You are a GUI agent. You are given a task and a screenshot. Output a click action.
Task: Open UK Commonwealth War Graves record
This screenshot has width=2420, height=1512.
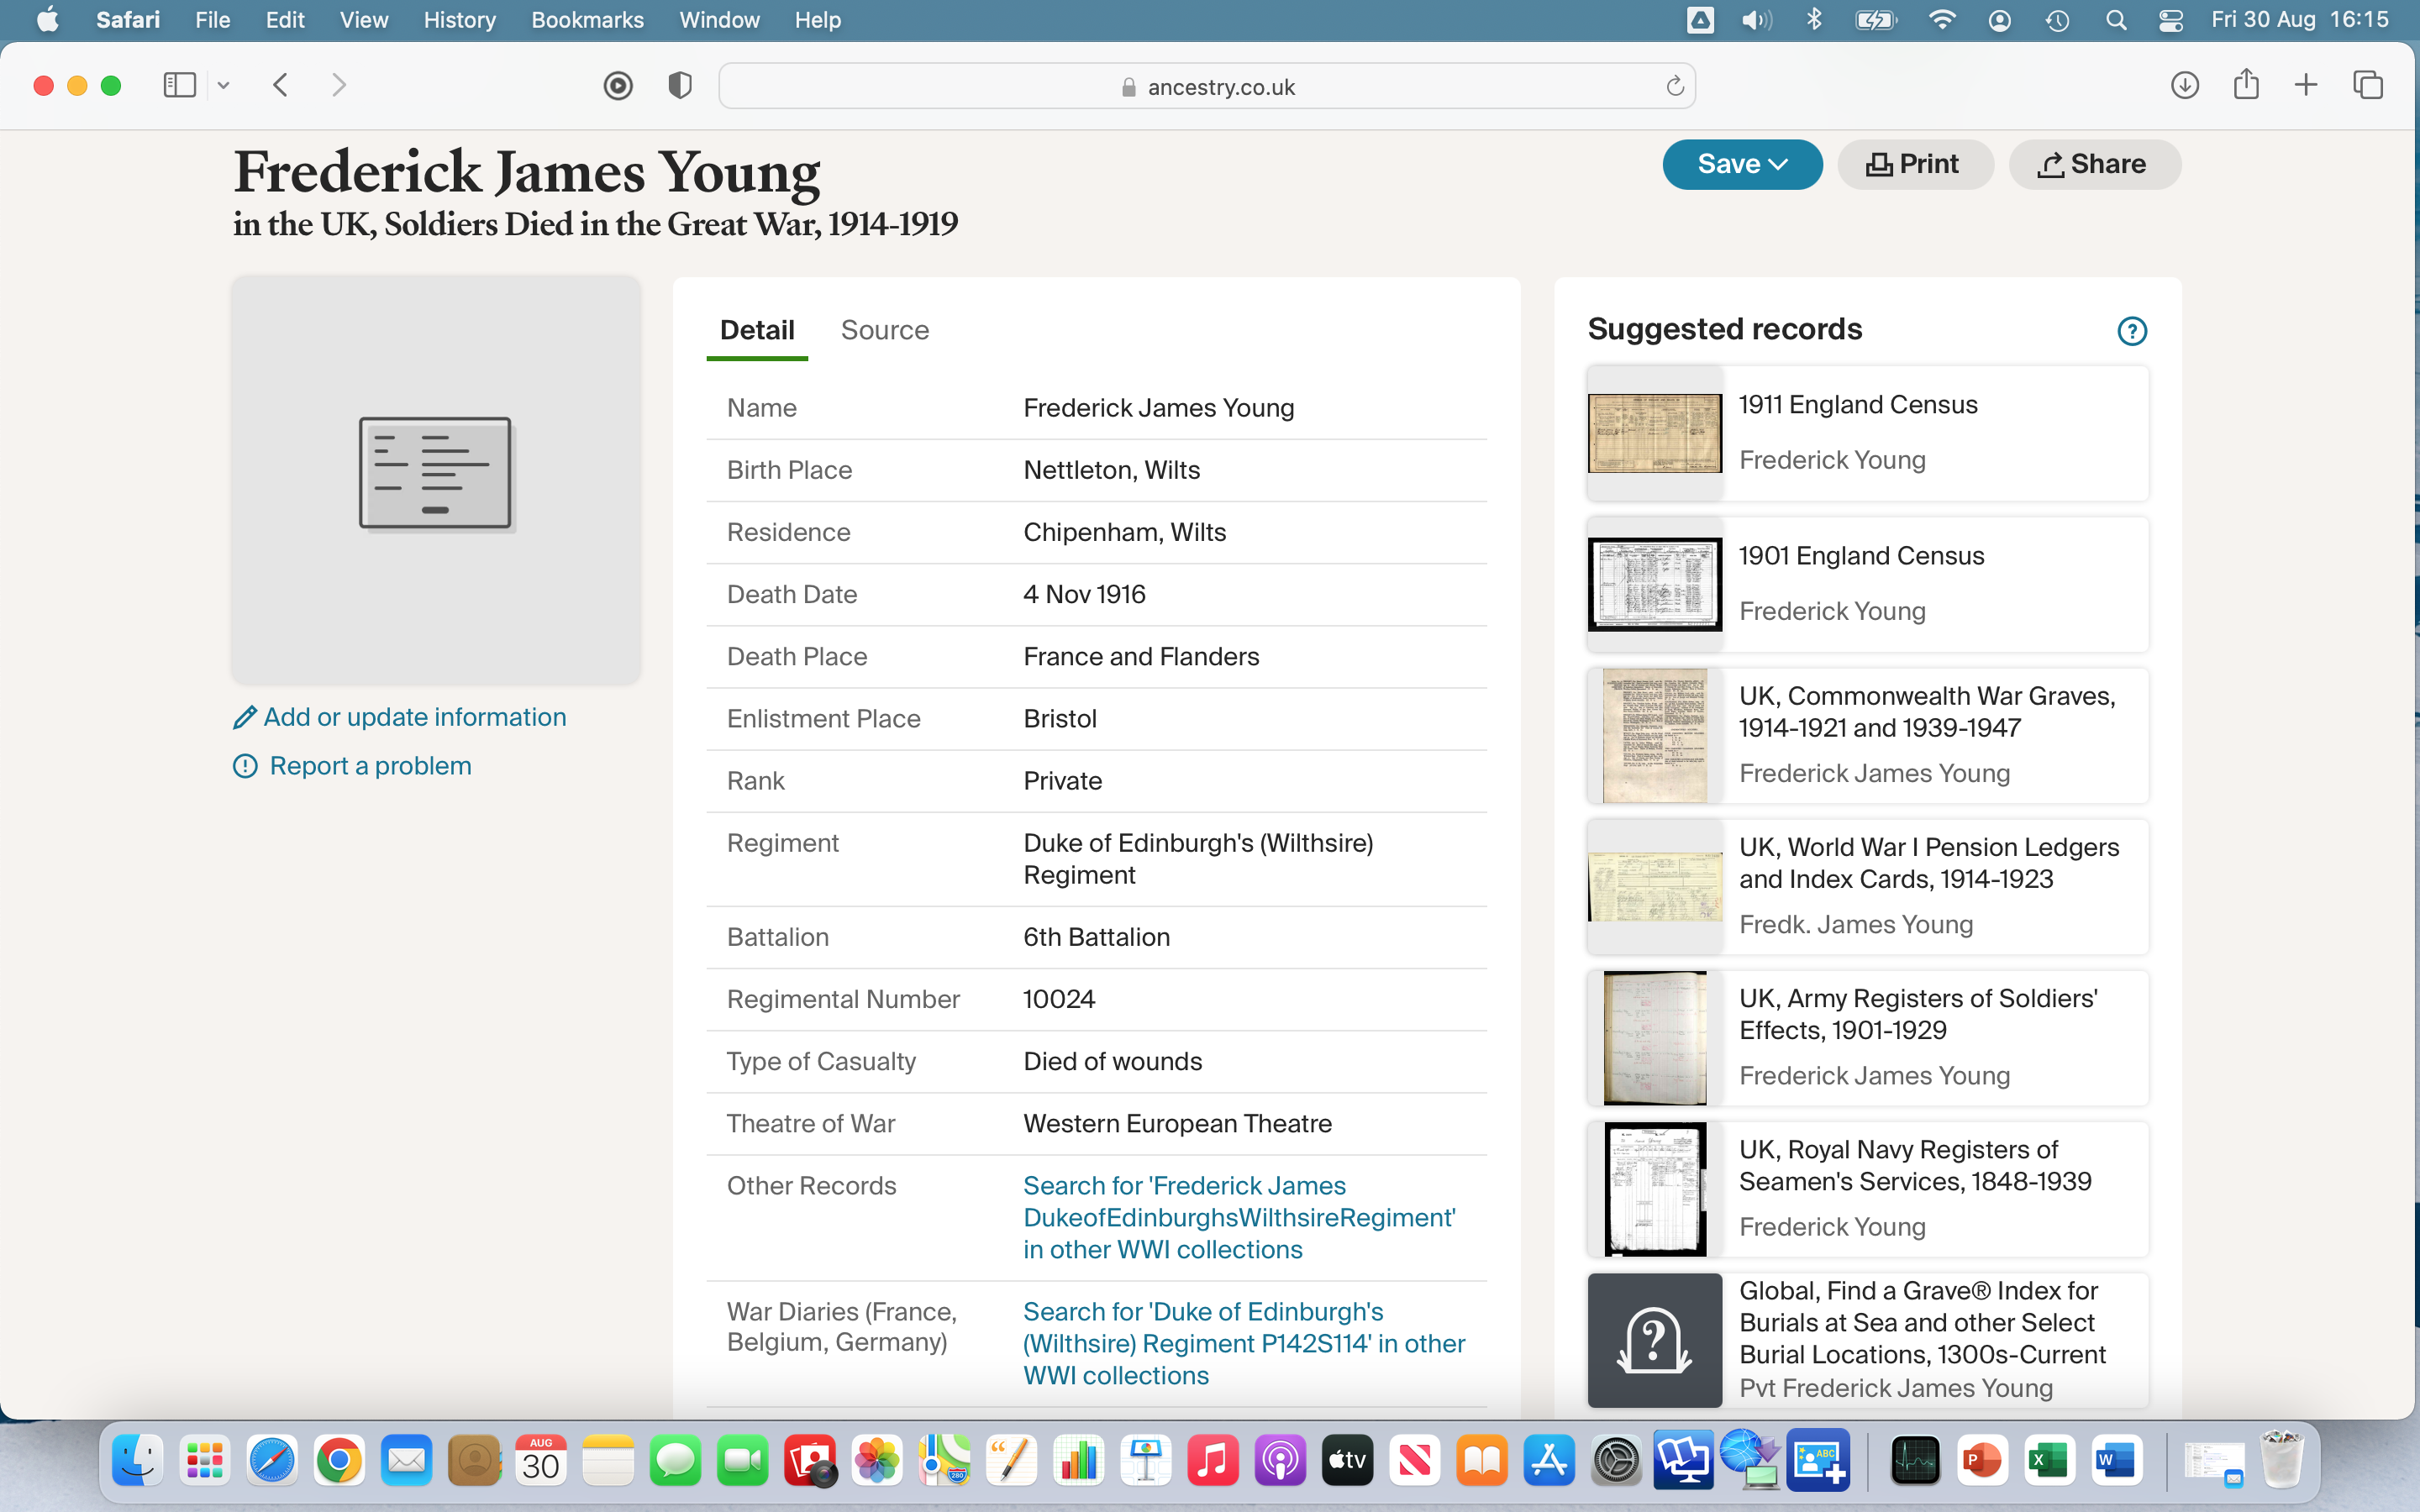[1868, 735]
